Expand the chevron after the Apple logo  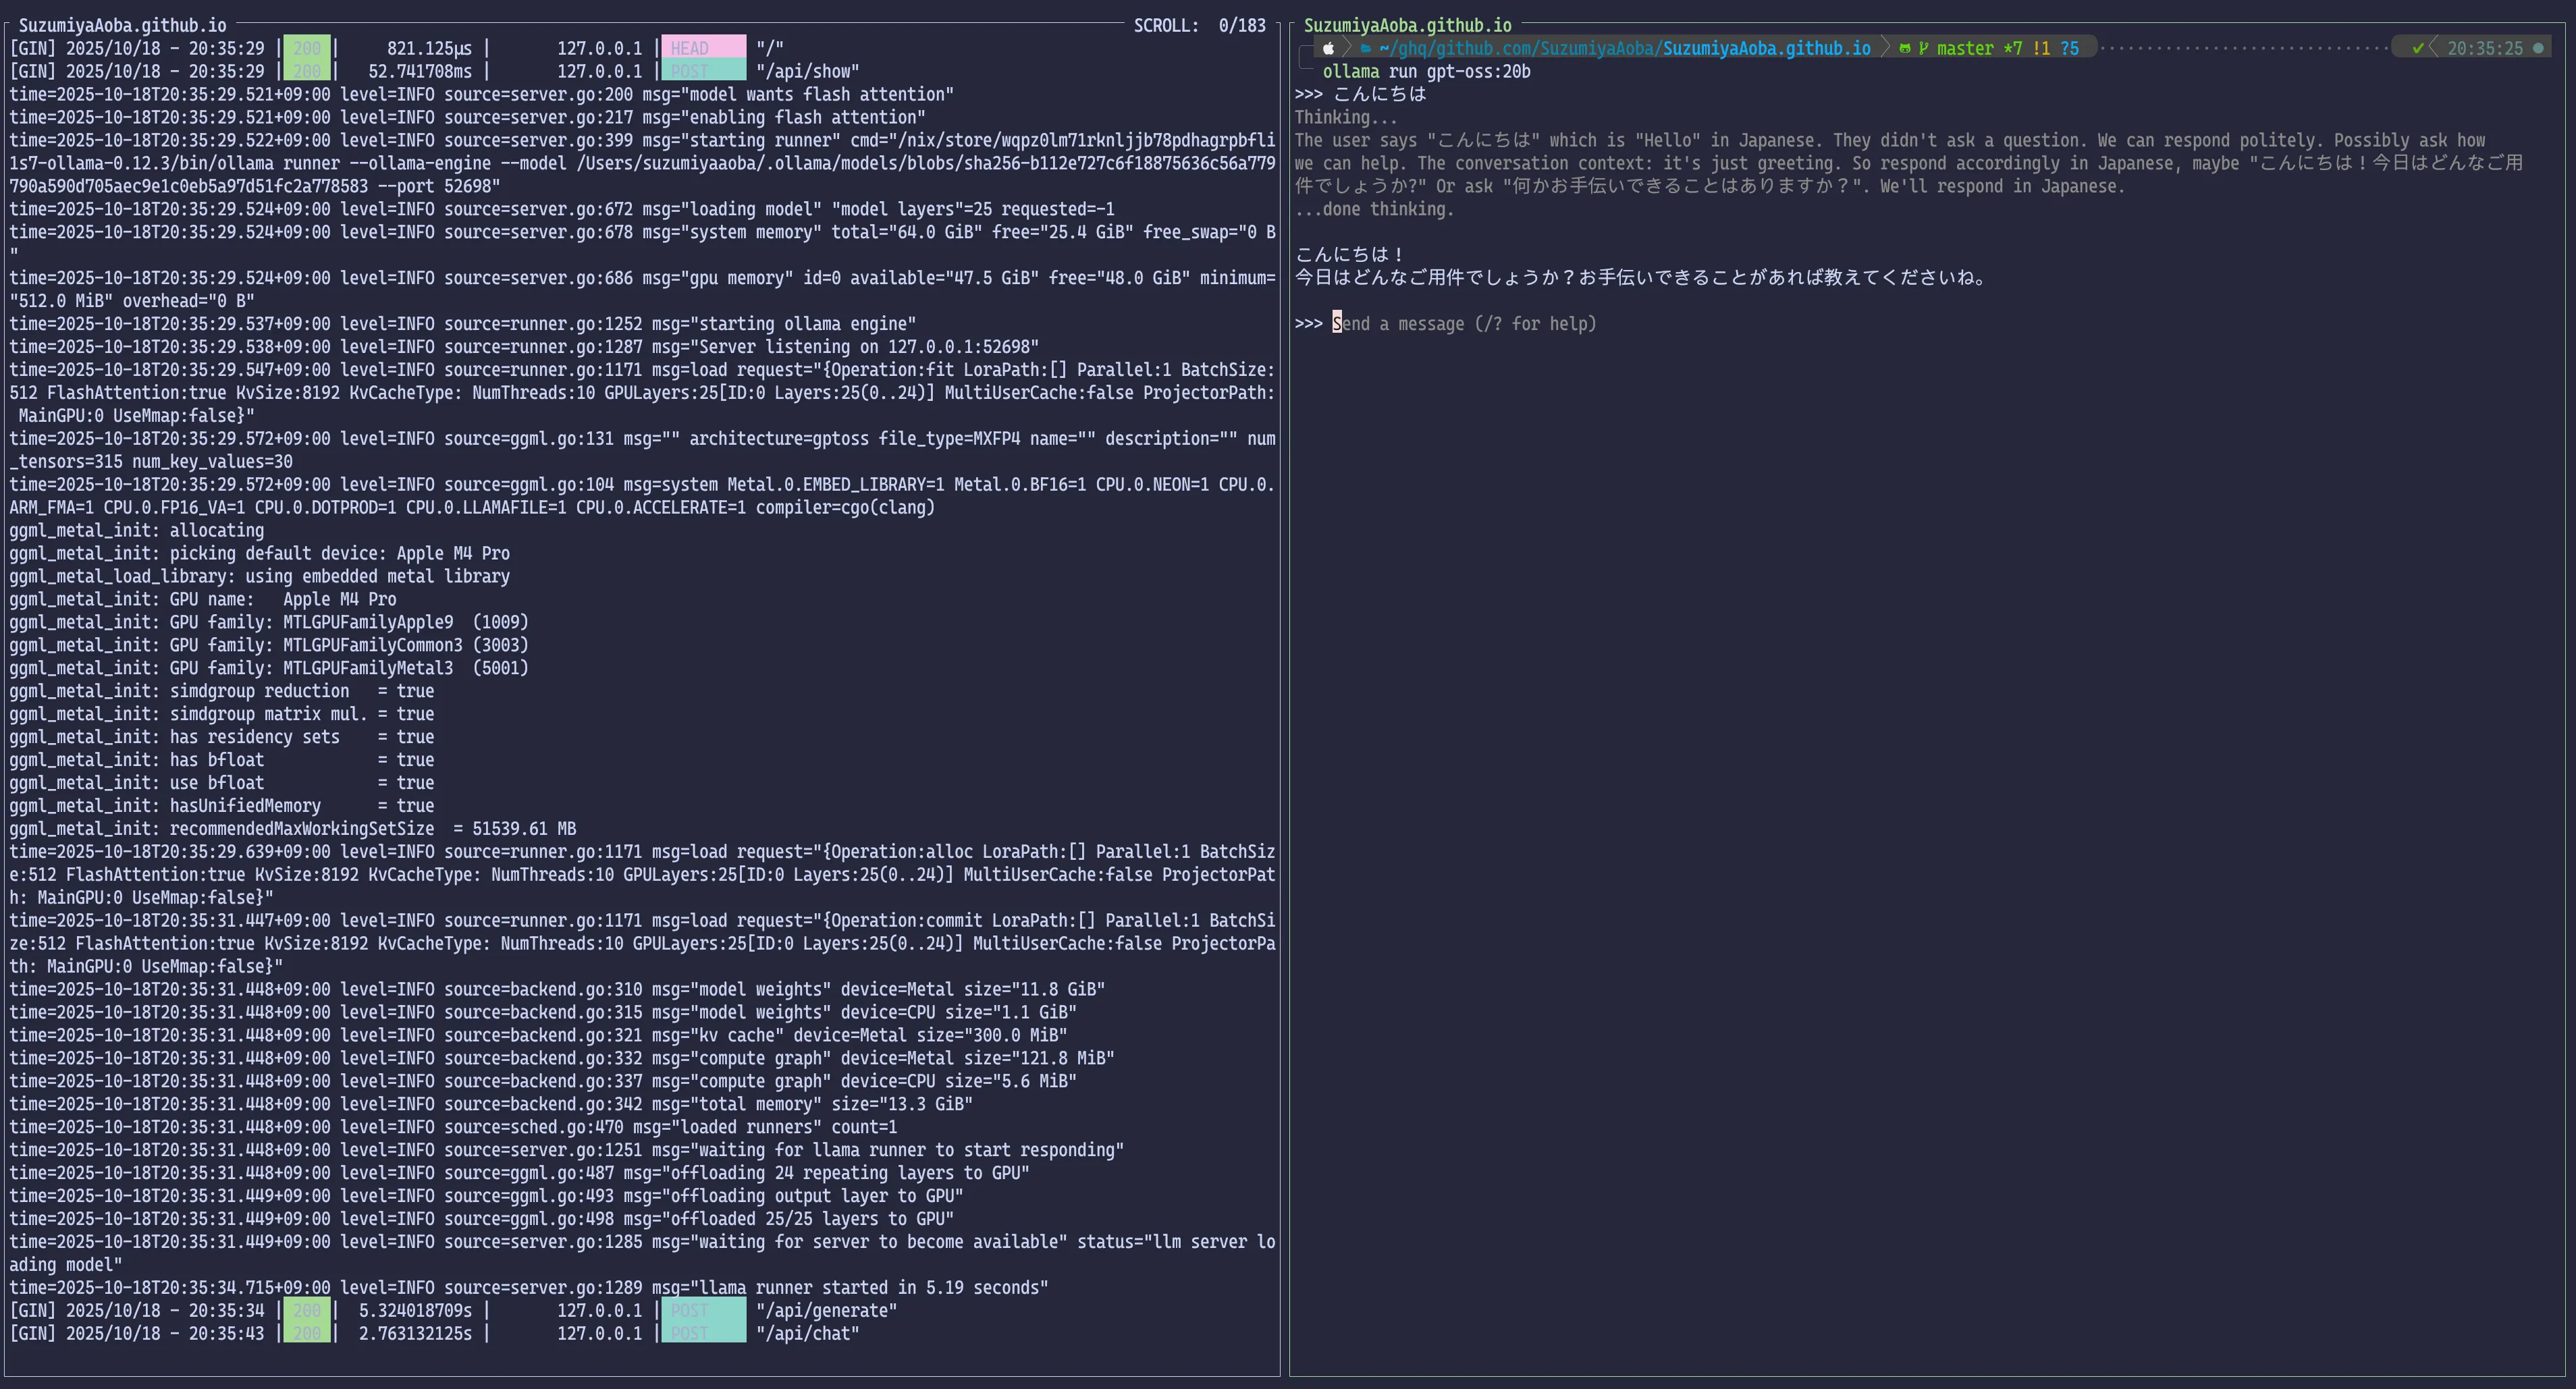point(1347,48)
